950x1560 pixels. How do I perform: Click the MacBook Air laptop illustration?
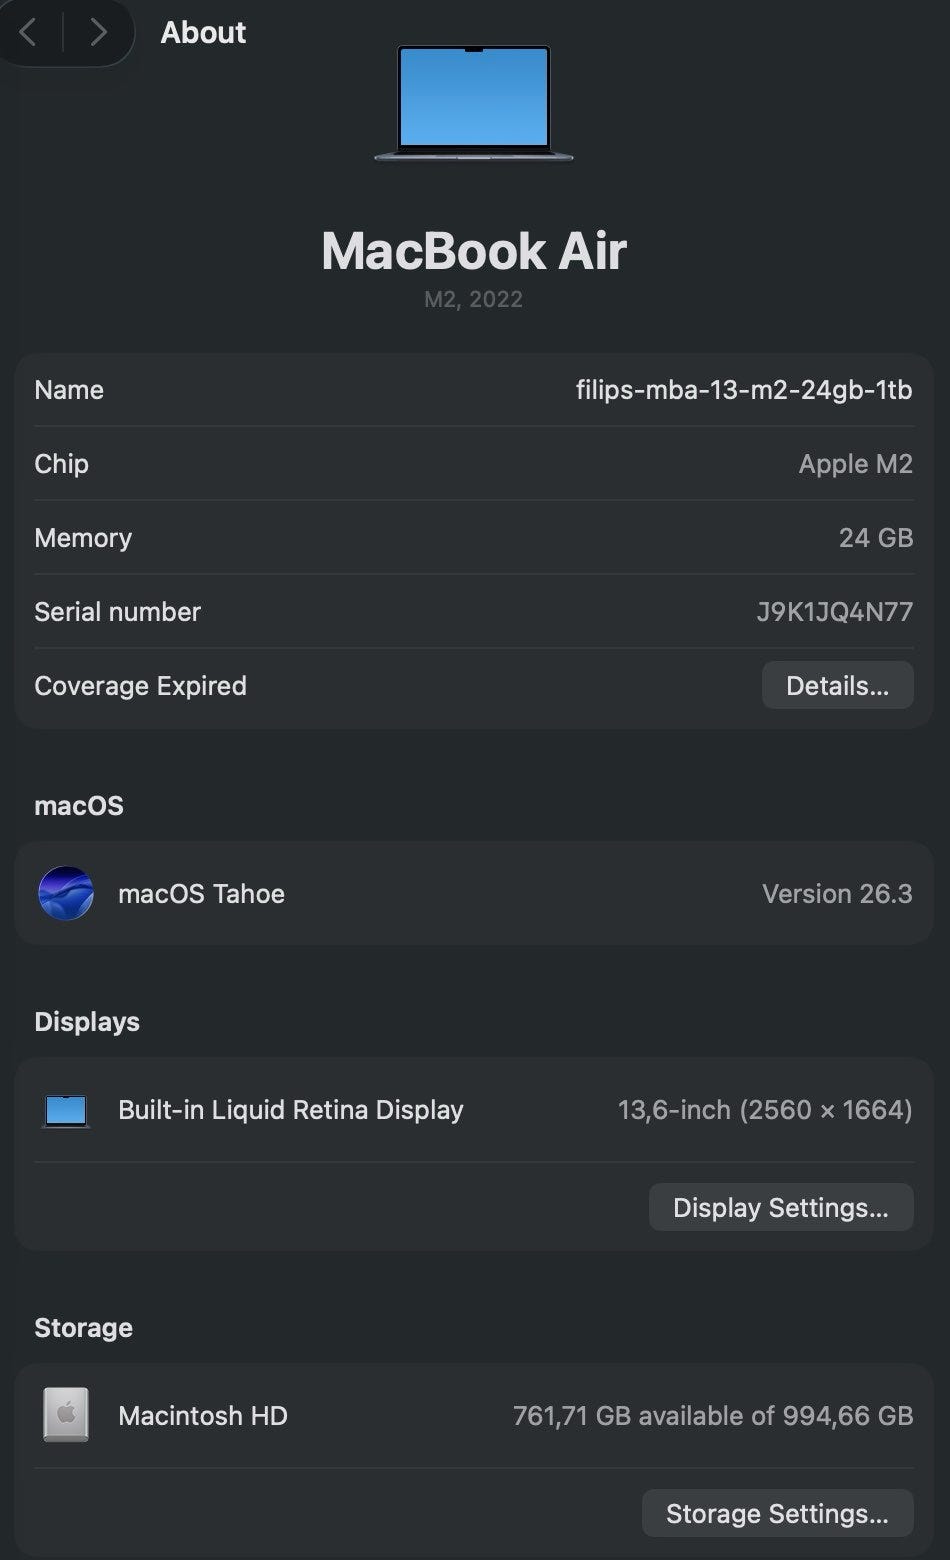coord(474,103)
